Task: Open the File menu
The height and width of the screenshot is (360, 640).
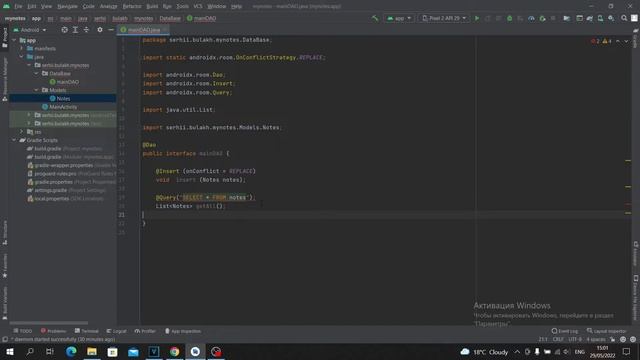Action: click(18, 6)
